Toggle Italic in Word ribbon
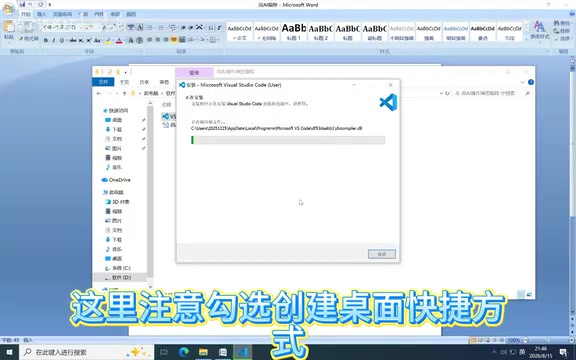The height and width of the screenshot is (360, 576). point(54,40)
